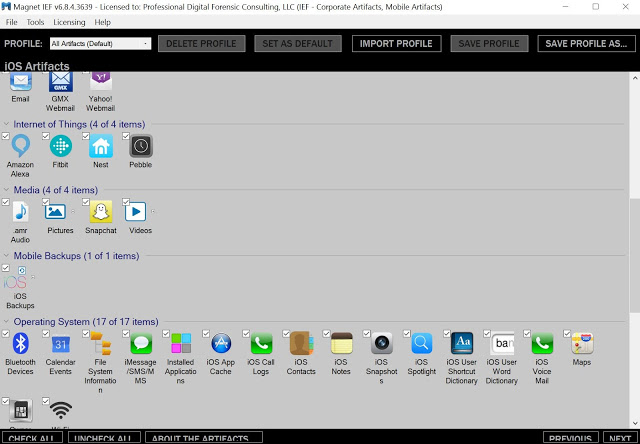Image resolution: width=640 pixels, height=444 pixels.
Task: Click the Set As Default button
Action: [298, 44]
